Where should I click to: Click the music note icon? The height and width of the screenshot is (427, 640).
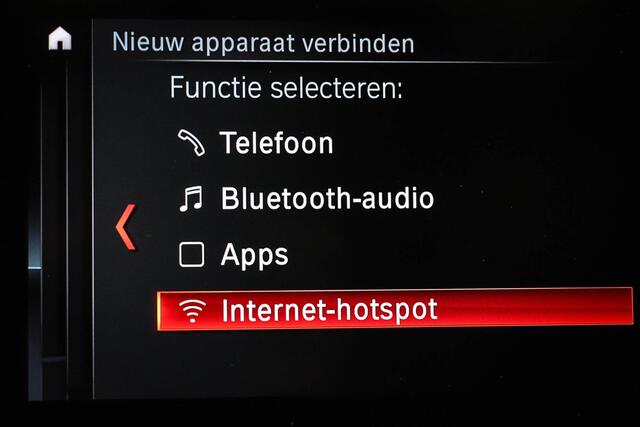(191, 199)
